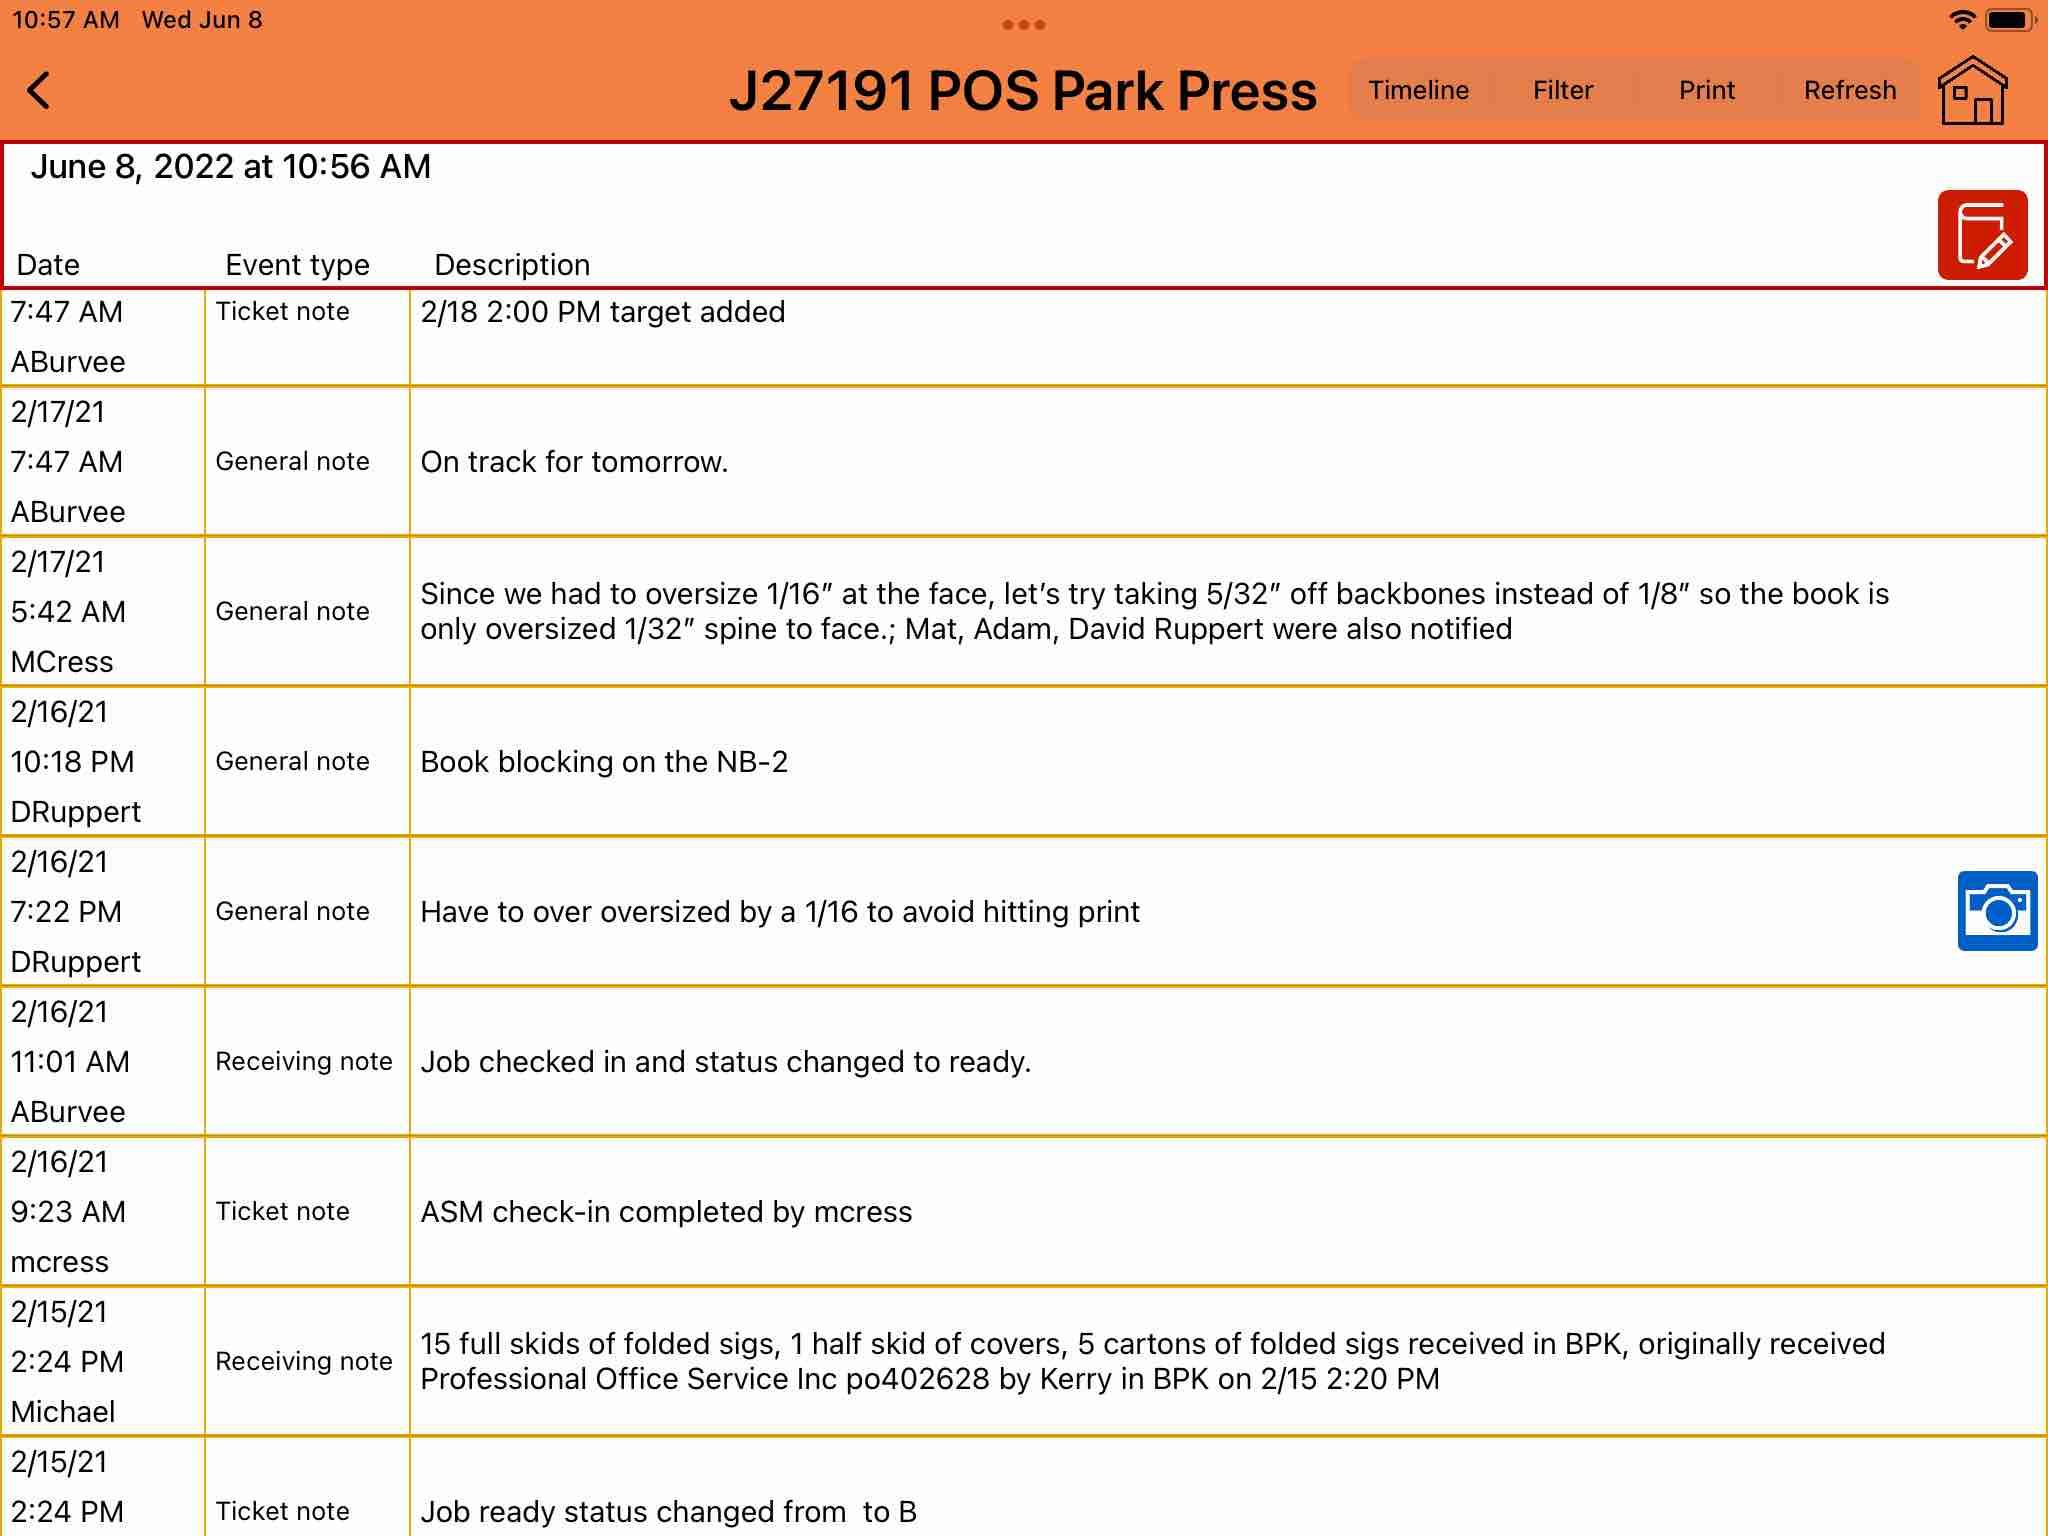This screenshot has width=2048, height=1536.
Task: Open the Filter options
Action: (1563, 91)
